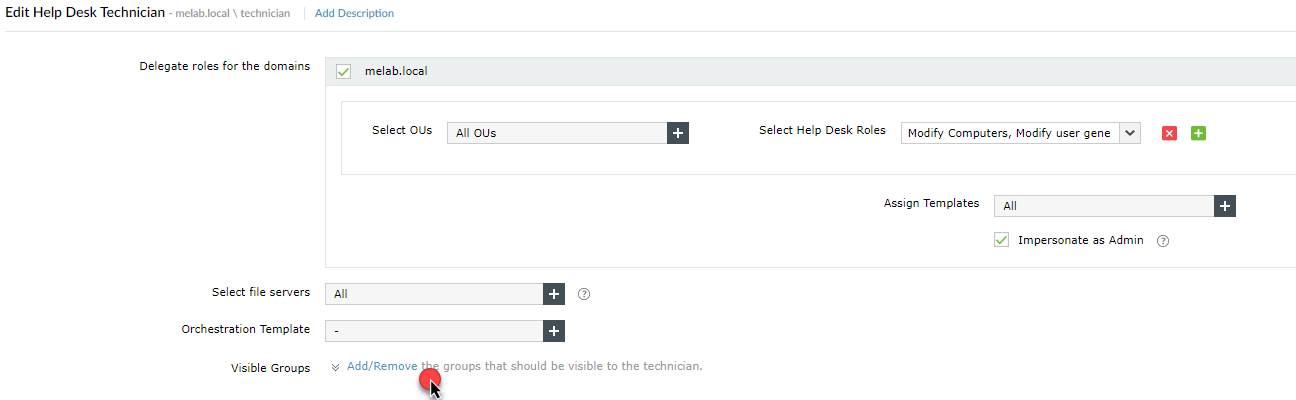Click the plus icon beside All OUs

pyautogui.click(x=678, y=133)
